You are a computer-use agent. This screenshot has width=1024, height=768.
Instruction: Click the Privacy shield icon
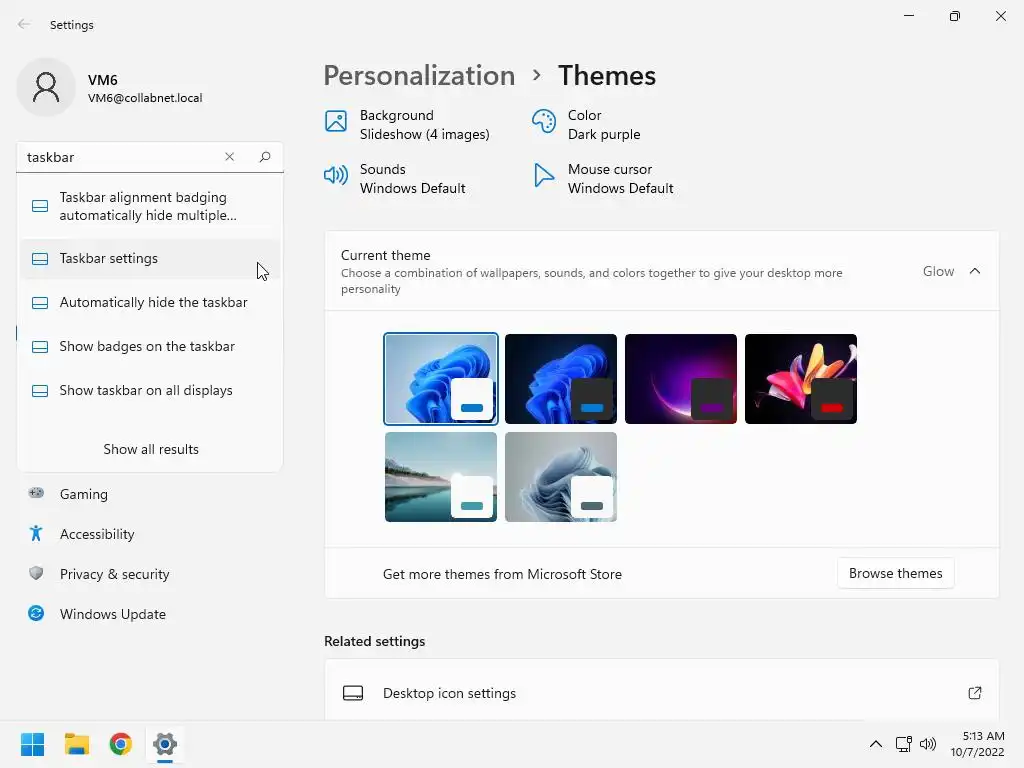coord(36,573)
